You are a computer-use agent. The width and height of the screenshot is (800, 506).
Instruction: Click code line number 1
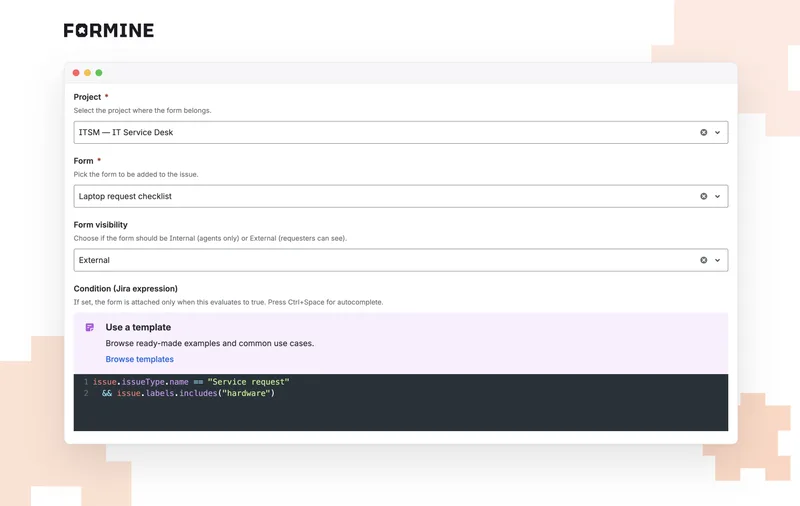tap(86, 382)
